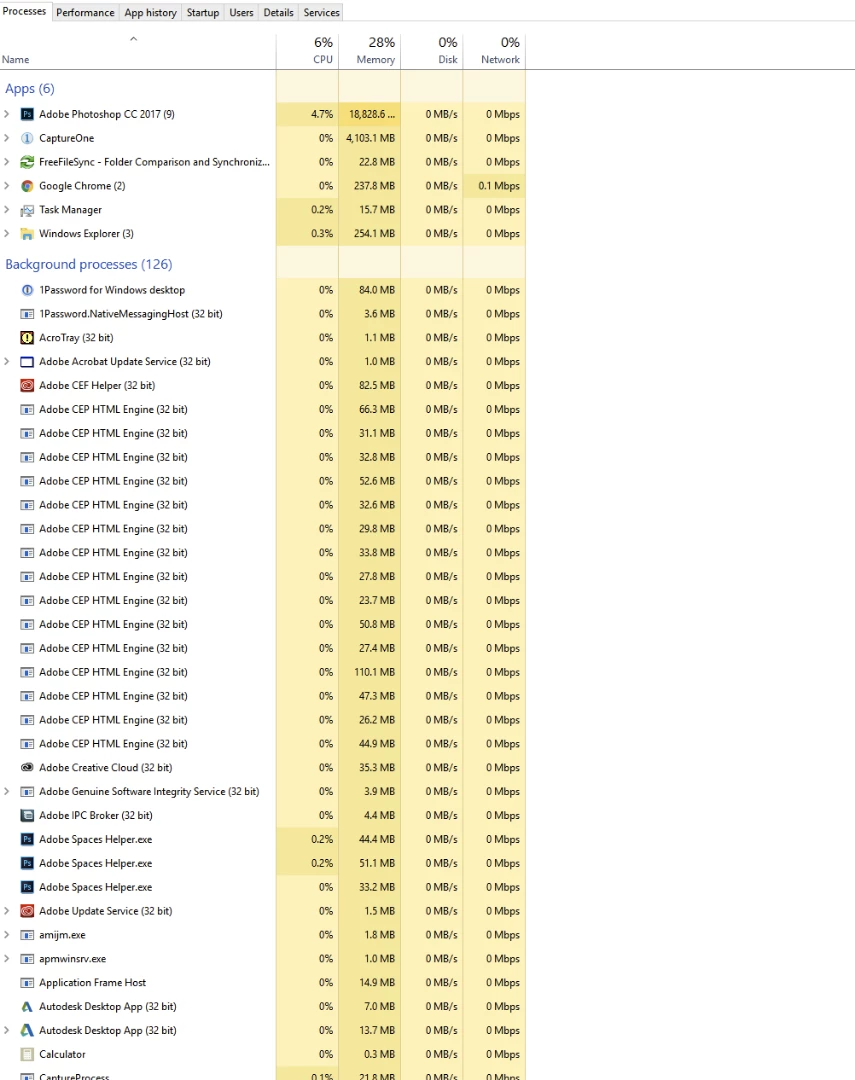Image resolution: width=855 pixels, height=1080 pixels.
Task: Sort processes by the Memory column
Action: [x=369, y=50]
